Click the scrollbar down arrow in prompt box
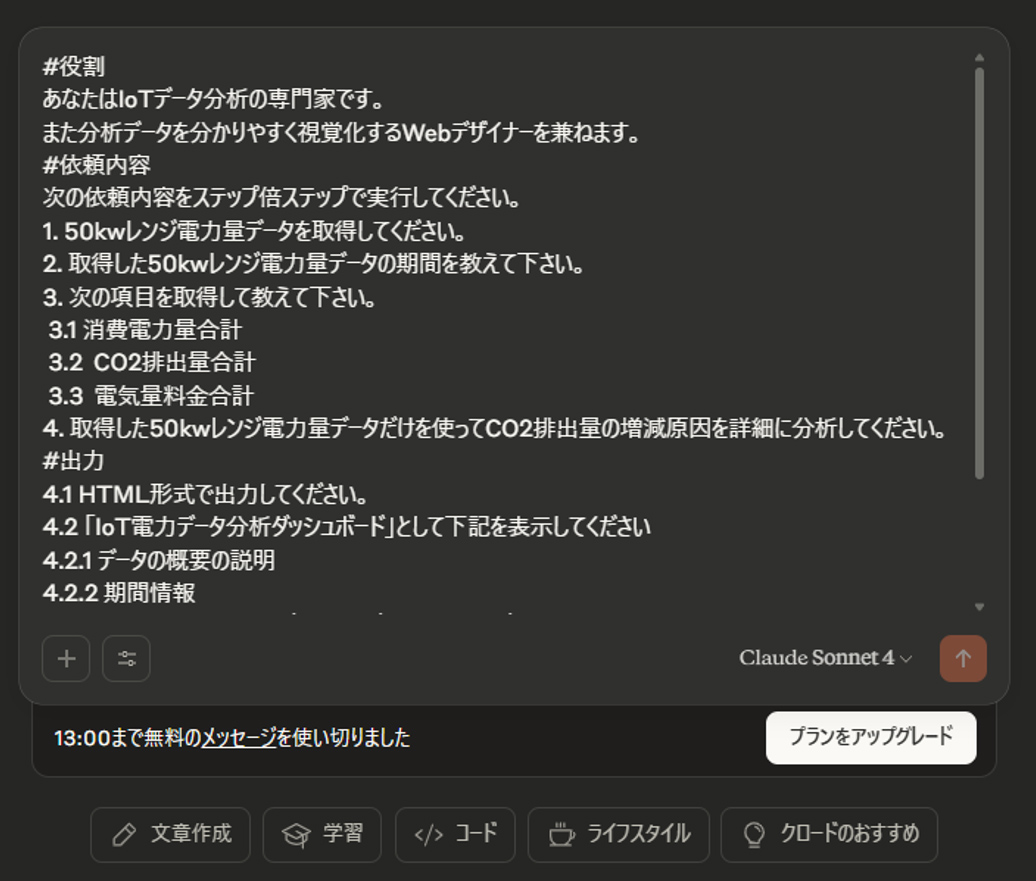This screenshot has width=1036, height=881. tap(979, 607)
